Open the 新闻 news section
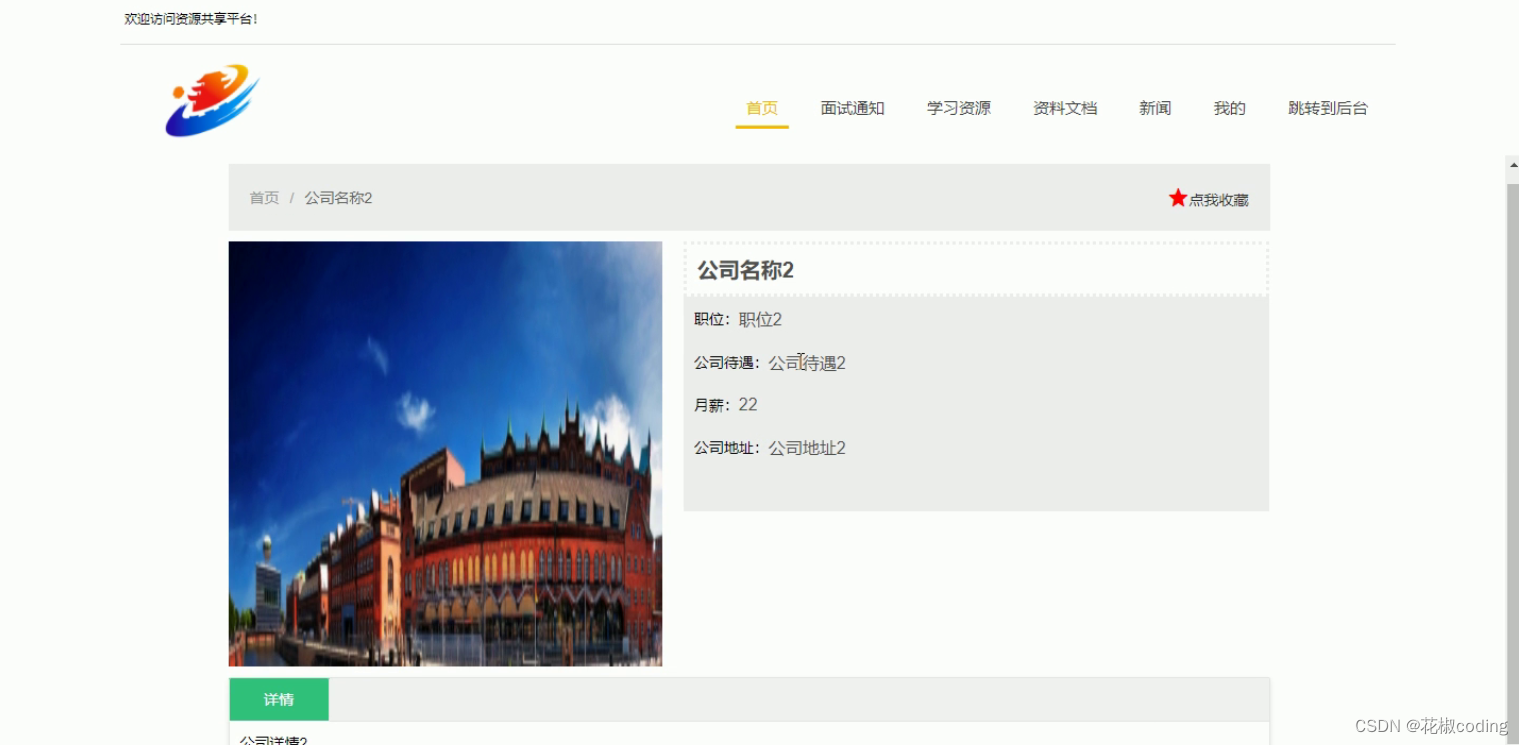 tap(1154, 108)
